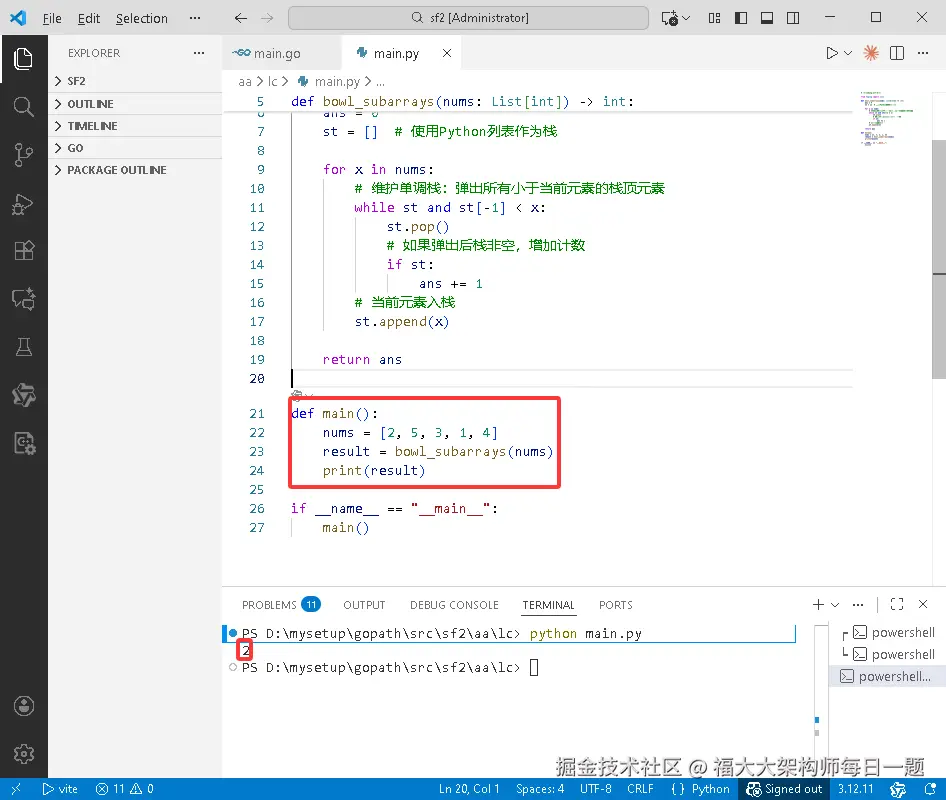Open the Copilot chat icon in title bar
Viewport: 946px width, 800px height.
pos(670,18)
